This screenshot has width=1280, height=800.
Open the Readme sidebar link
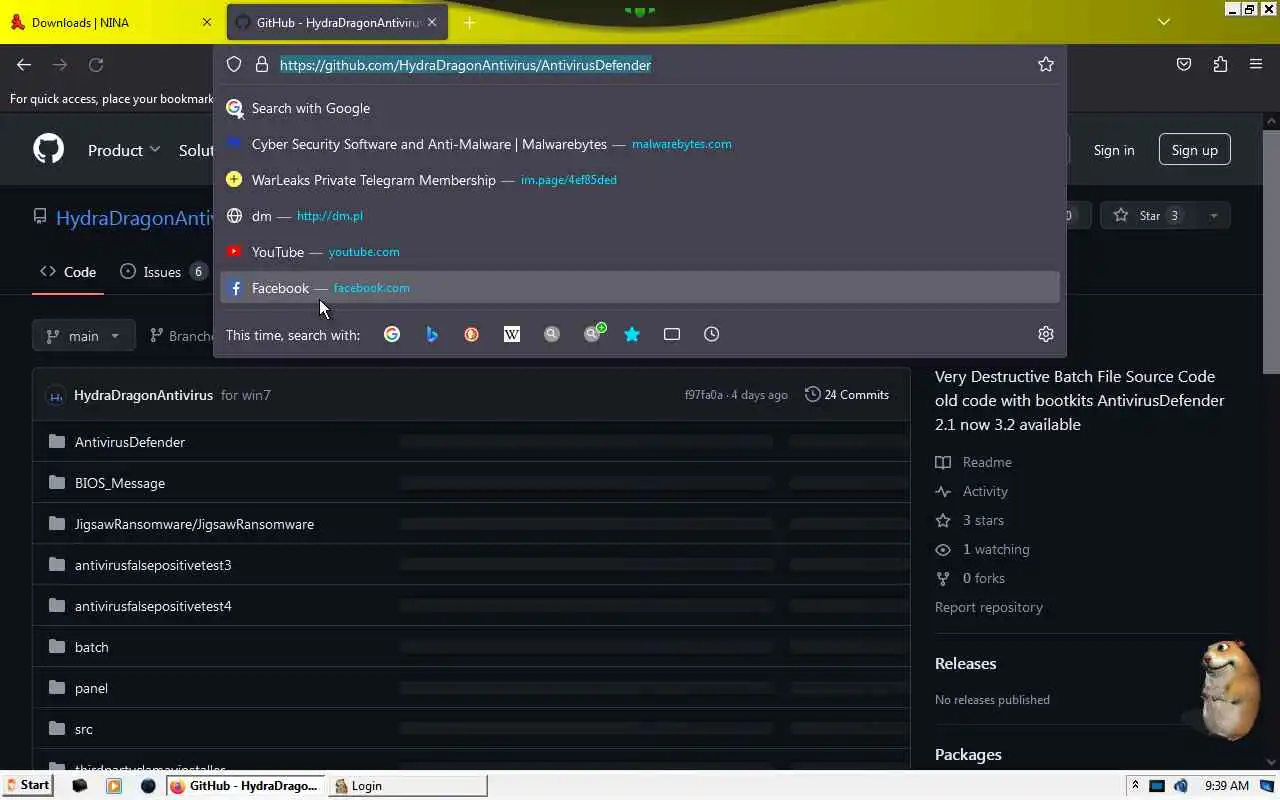(974, 462)
